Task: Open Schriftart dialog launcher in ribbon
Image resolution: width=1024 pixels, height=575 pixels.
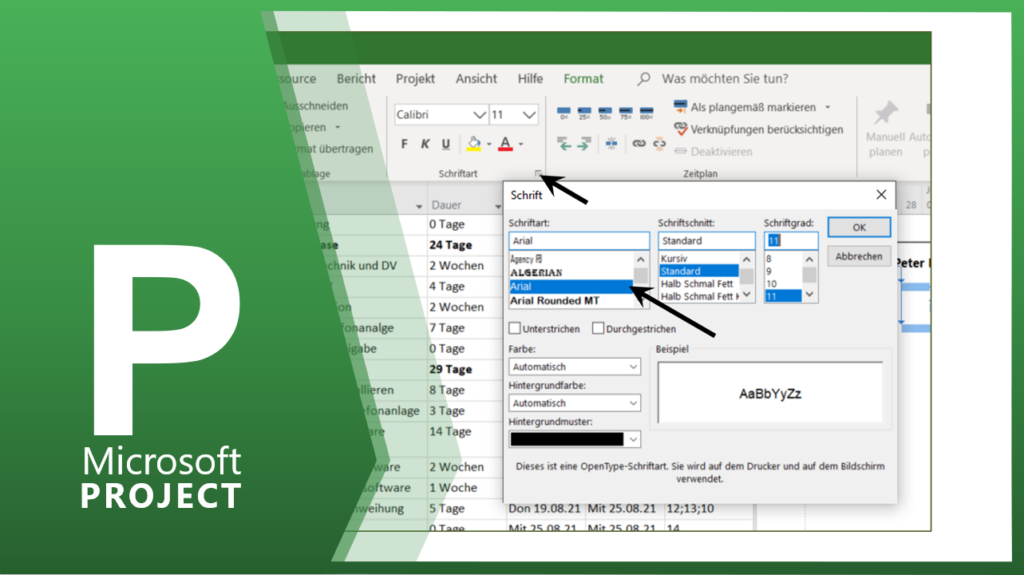Action: (538, 174)
